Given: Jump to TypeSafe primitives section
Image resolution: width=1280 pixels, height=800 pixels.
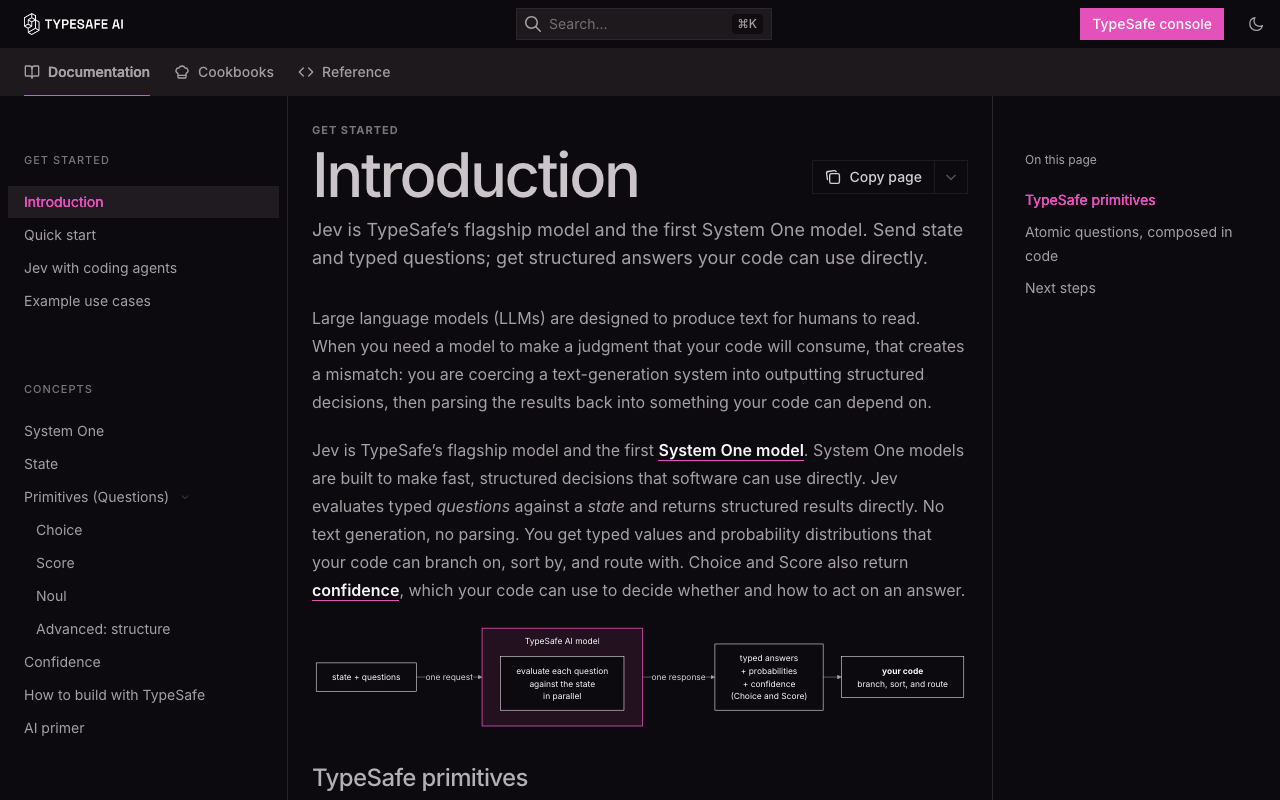Looking at the screenshot, I should coord(1090,200).
